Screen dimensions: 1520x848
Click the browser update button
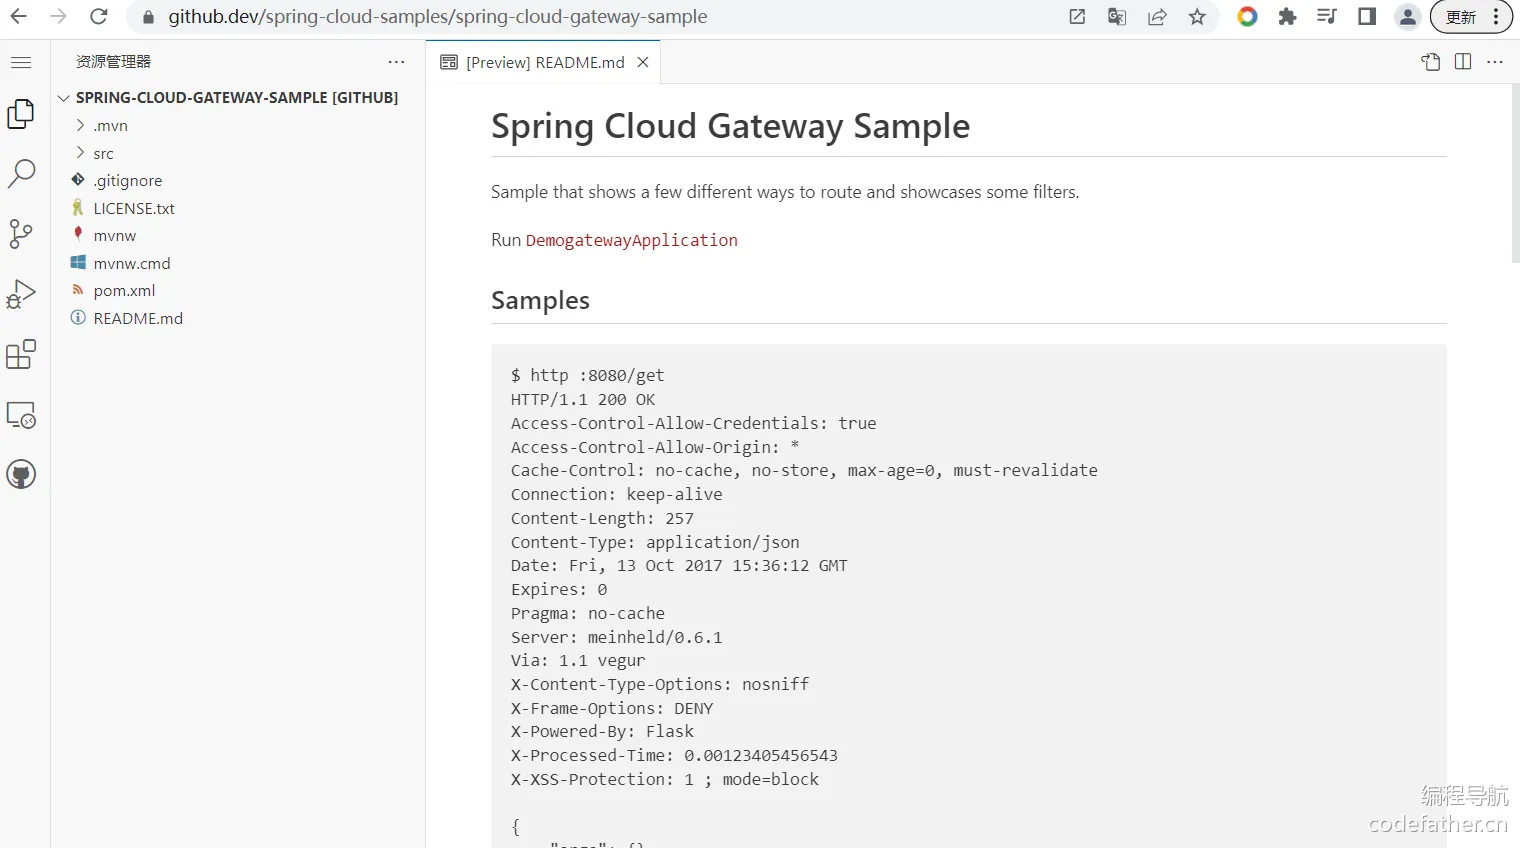(x=1471, y=17)
